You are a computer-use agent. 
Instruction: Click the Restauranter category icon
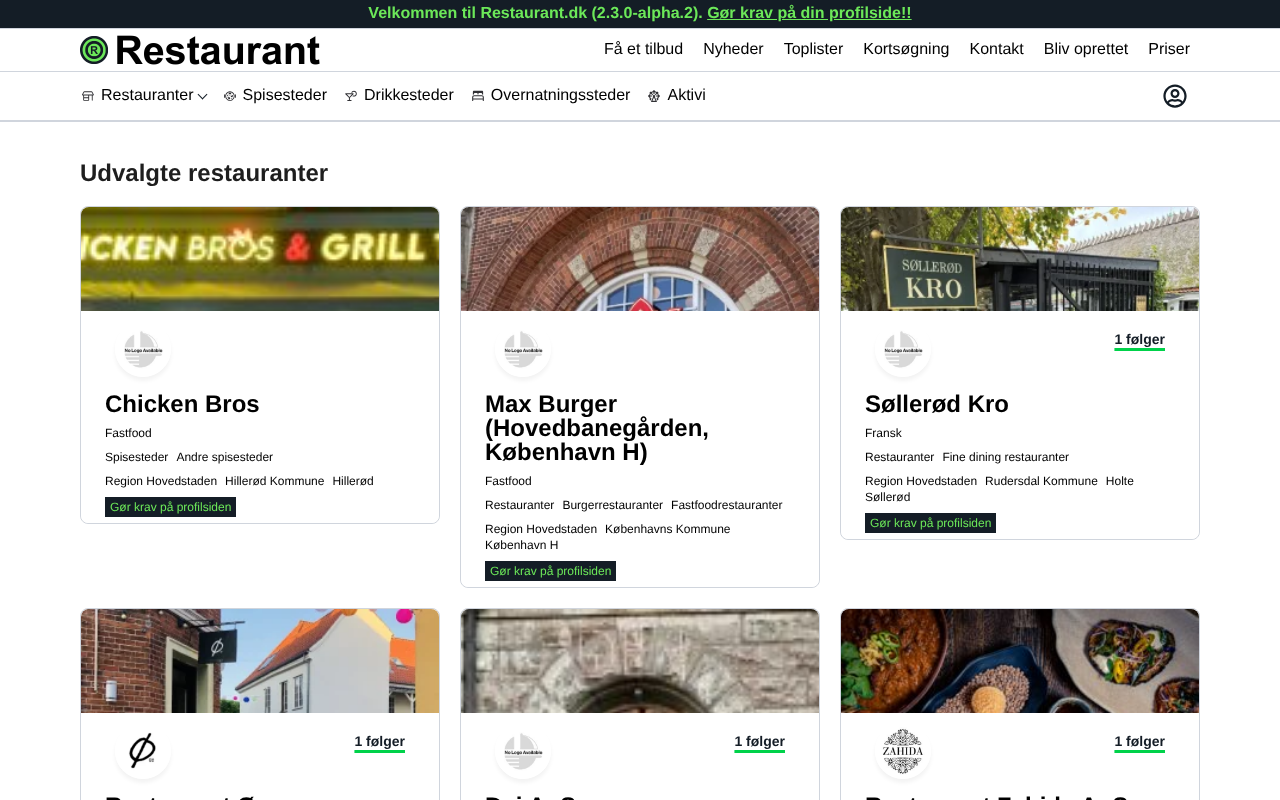(x=88, y=96)
